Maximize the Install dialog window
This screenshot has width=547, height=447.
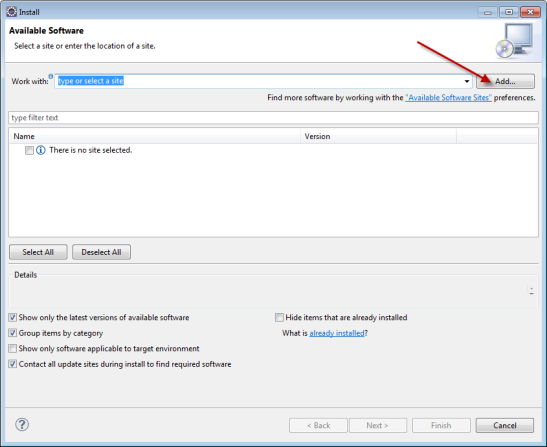509,12
